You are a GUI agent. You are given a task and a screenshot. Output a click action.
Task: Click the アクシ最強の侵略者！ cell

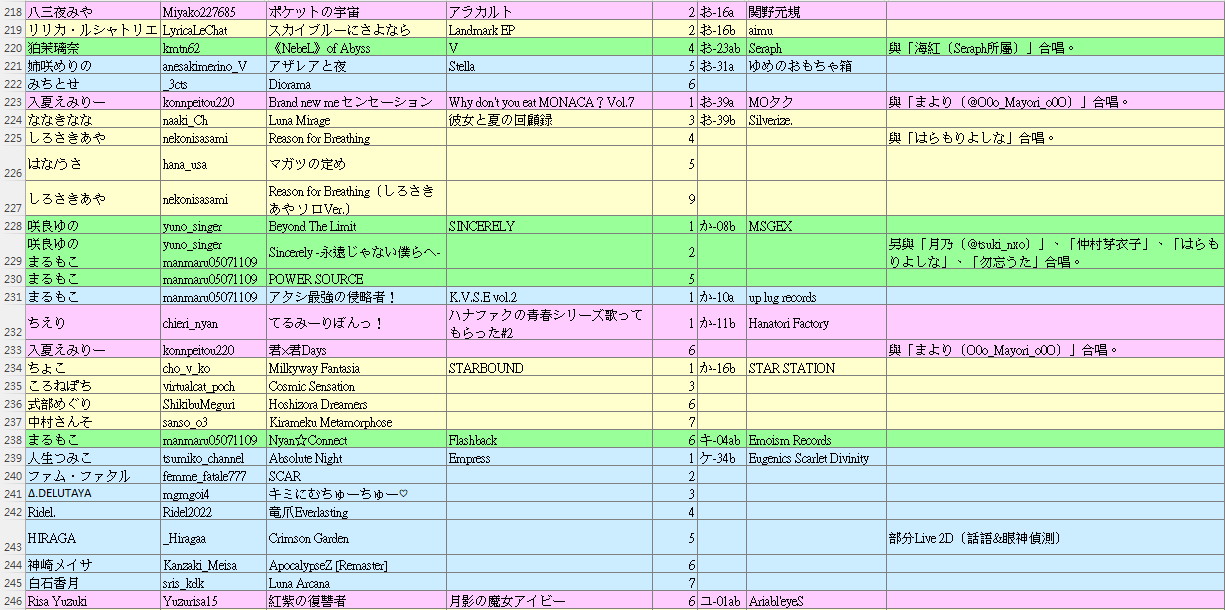pyautogui.click(x=355, y=297)
